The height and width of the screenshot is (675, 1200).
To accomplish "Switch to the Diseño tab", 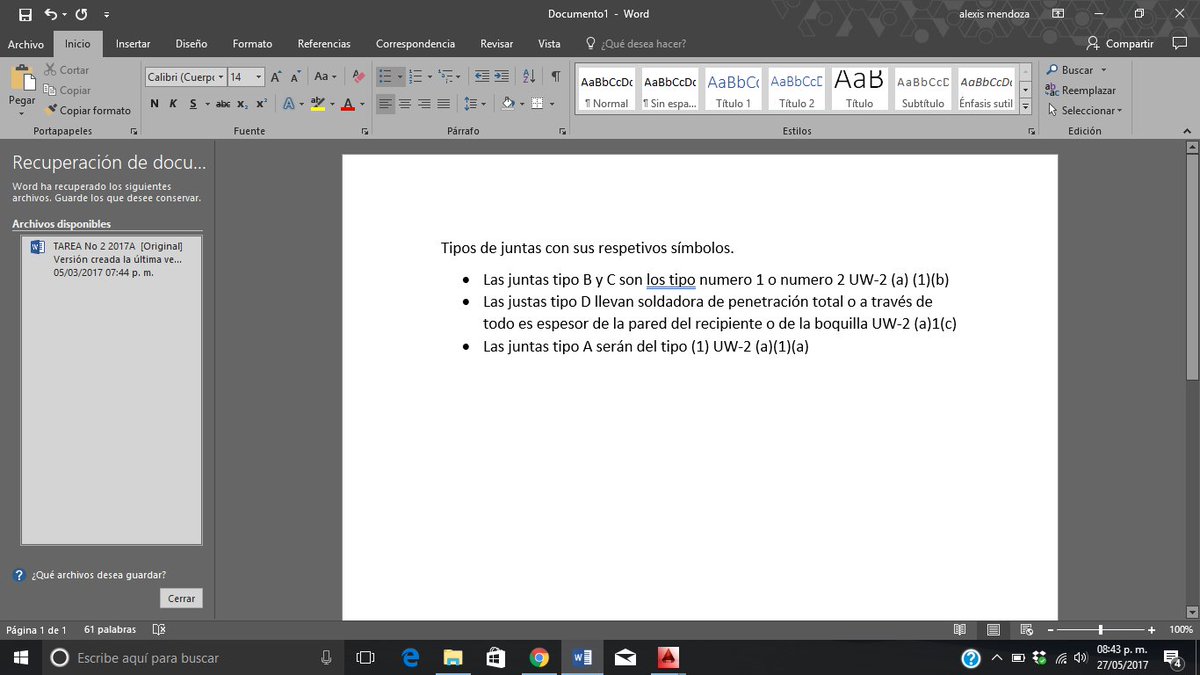I will [x=191, y=44].
